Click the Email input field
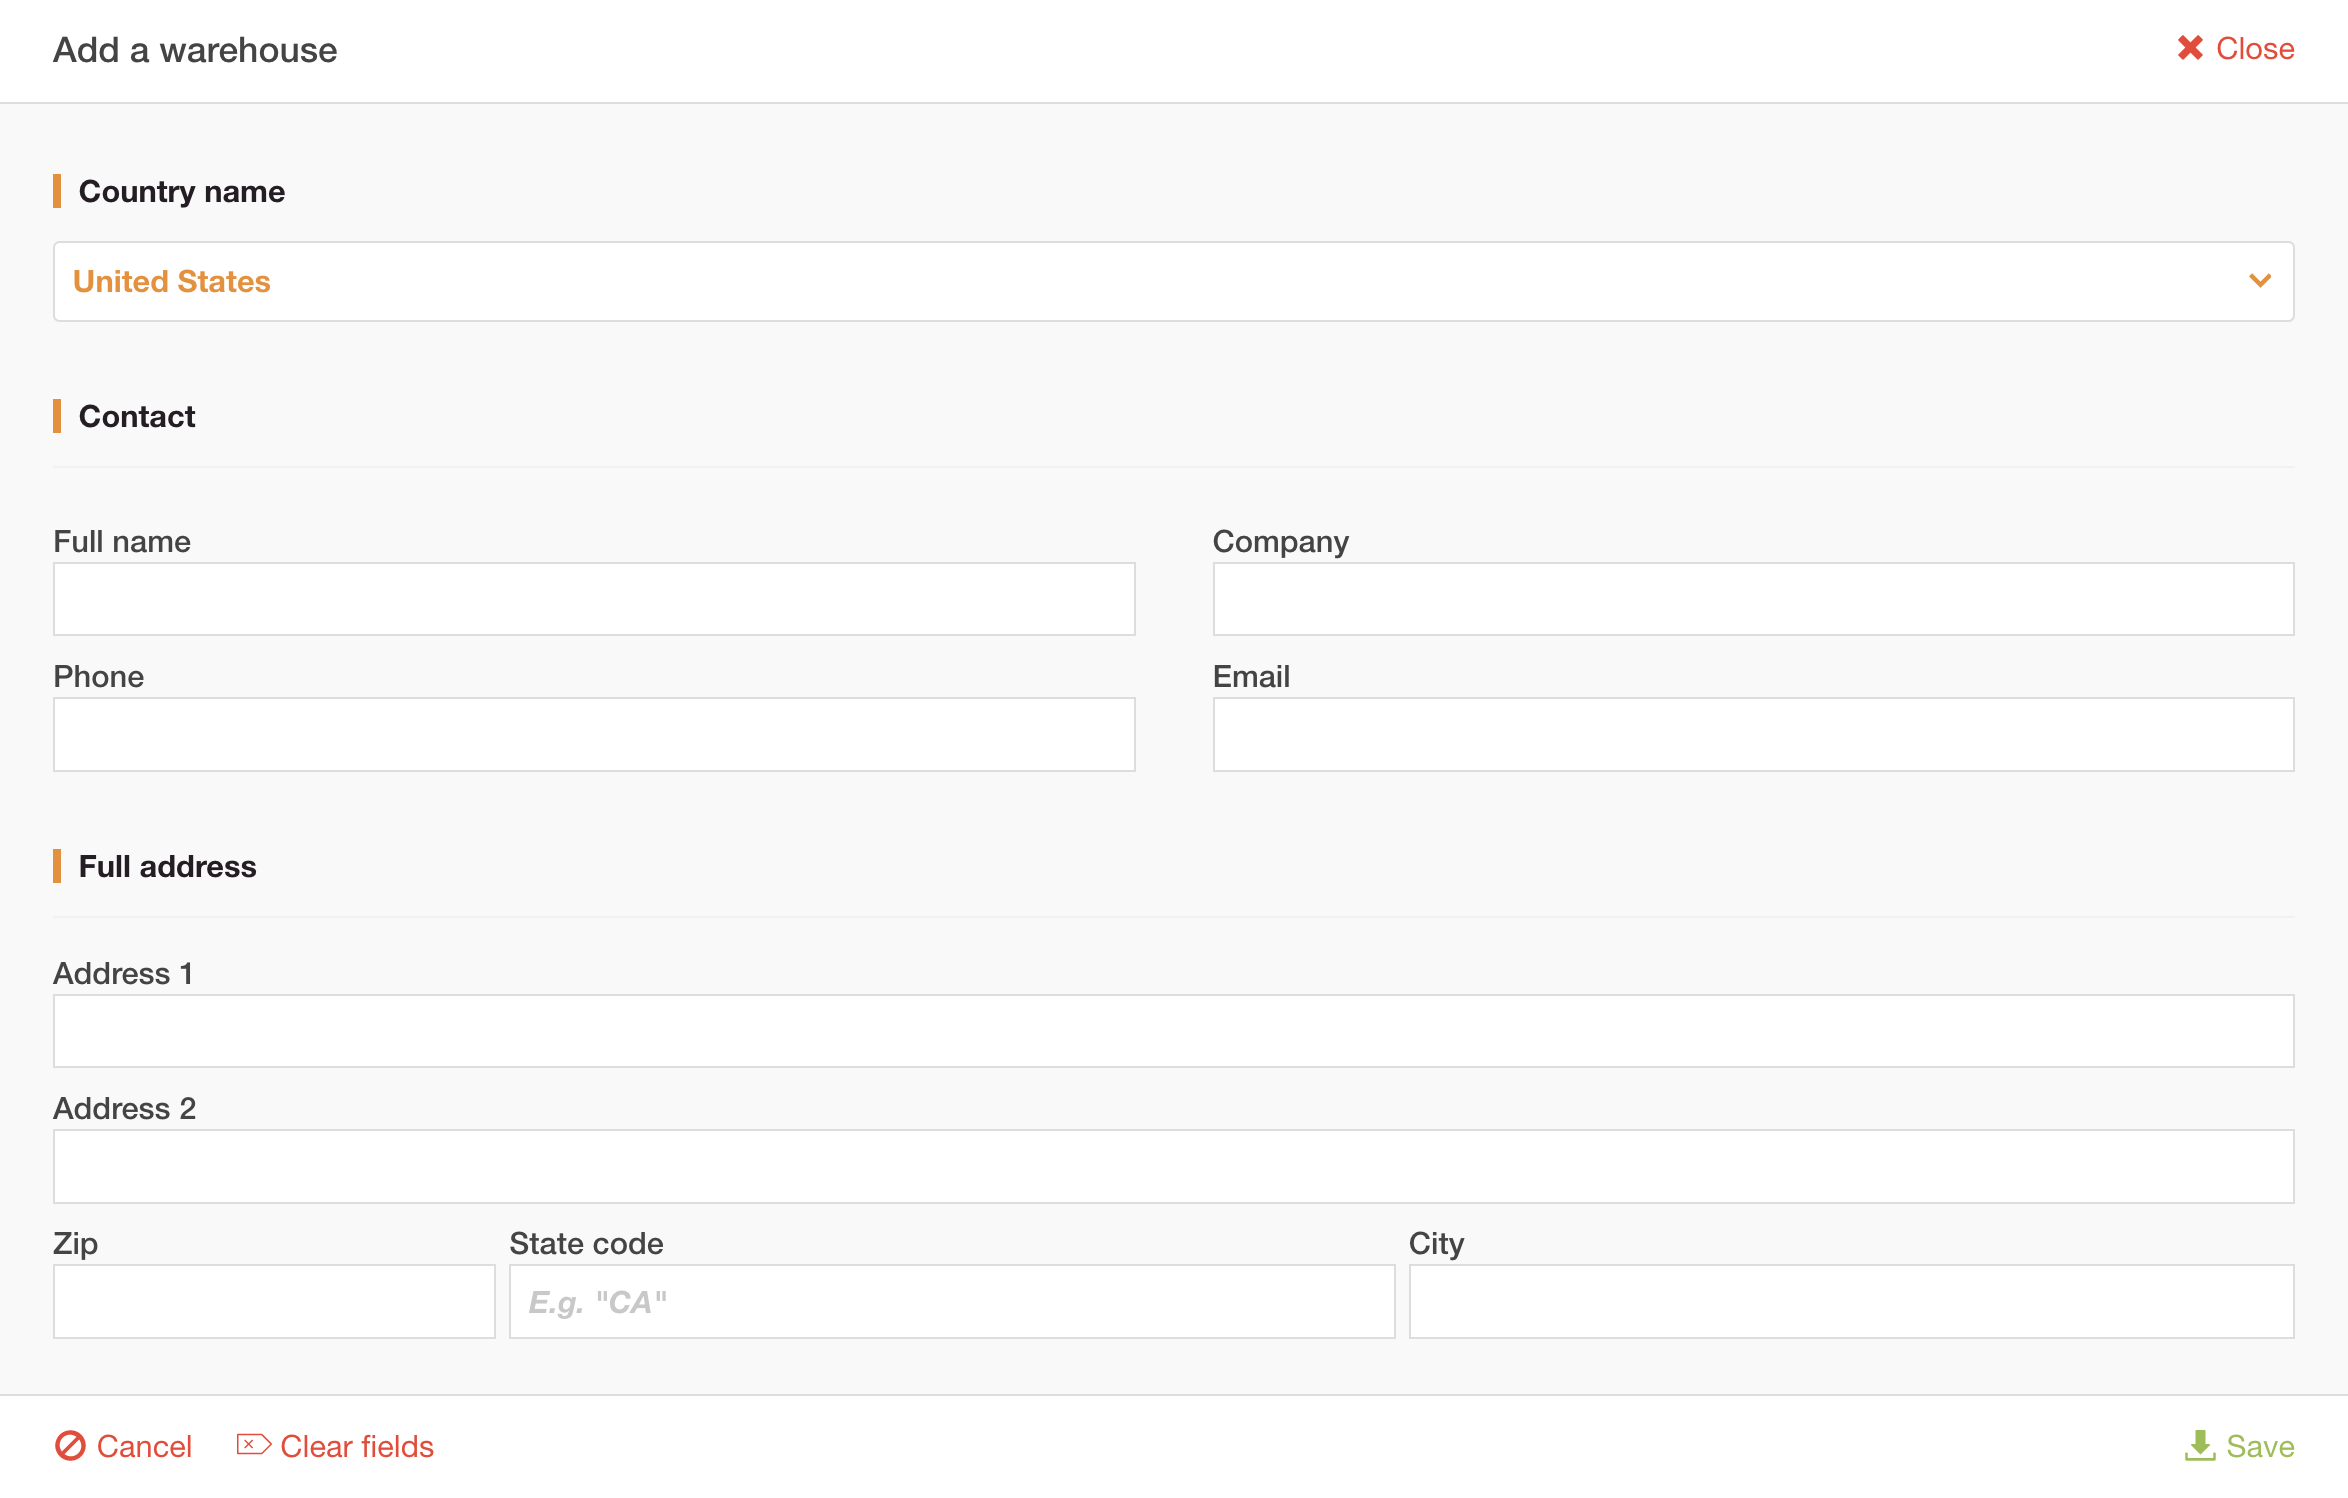 point(1753,733)
